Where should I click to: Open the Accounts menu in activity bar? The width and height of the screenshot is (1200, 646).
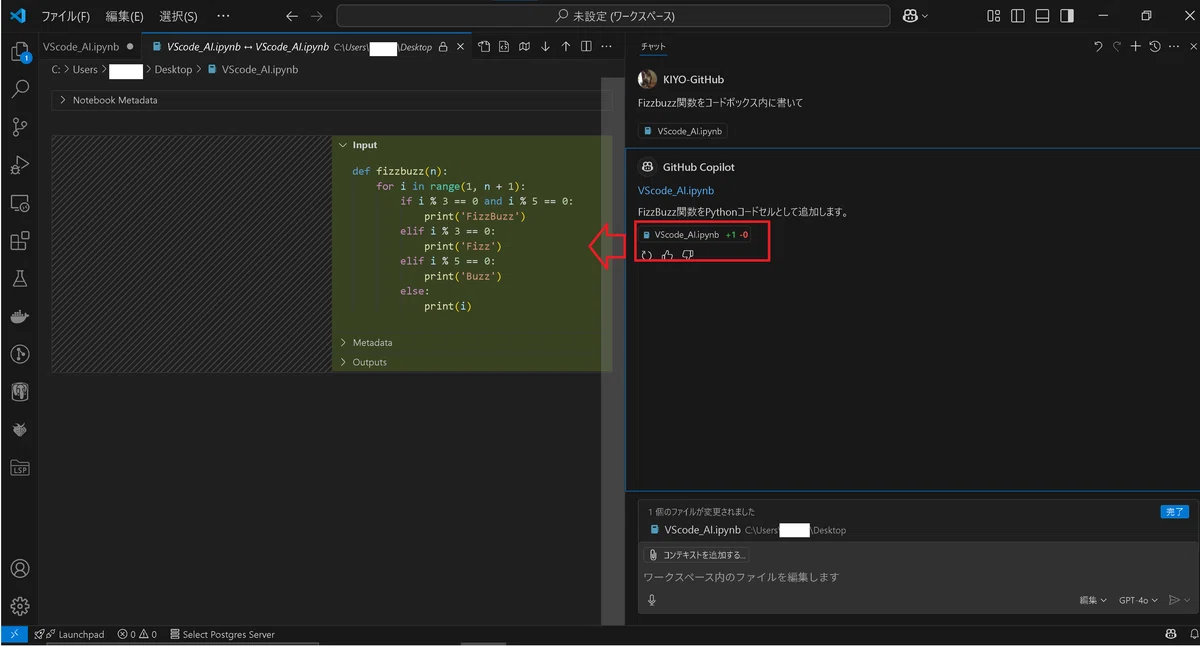point(19,569)
